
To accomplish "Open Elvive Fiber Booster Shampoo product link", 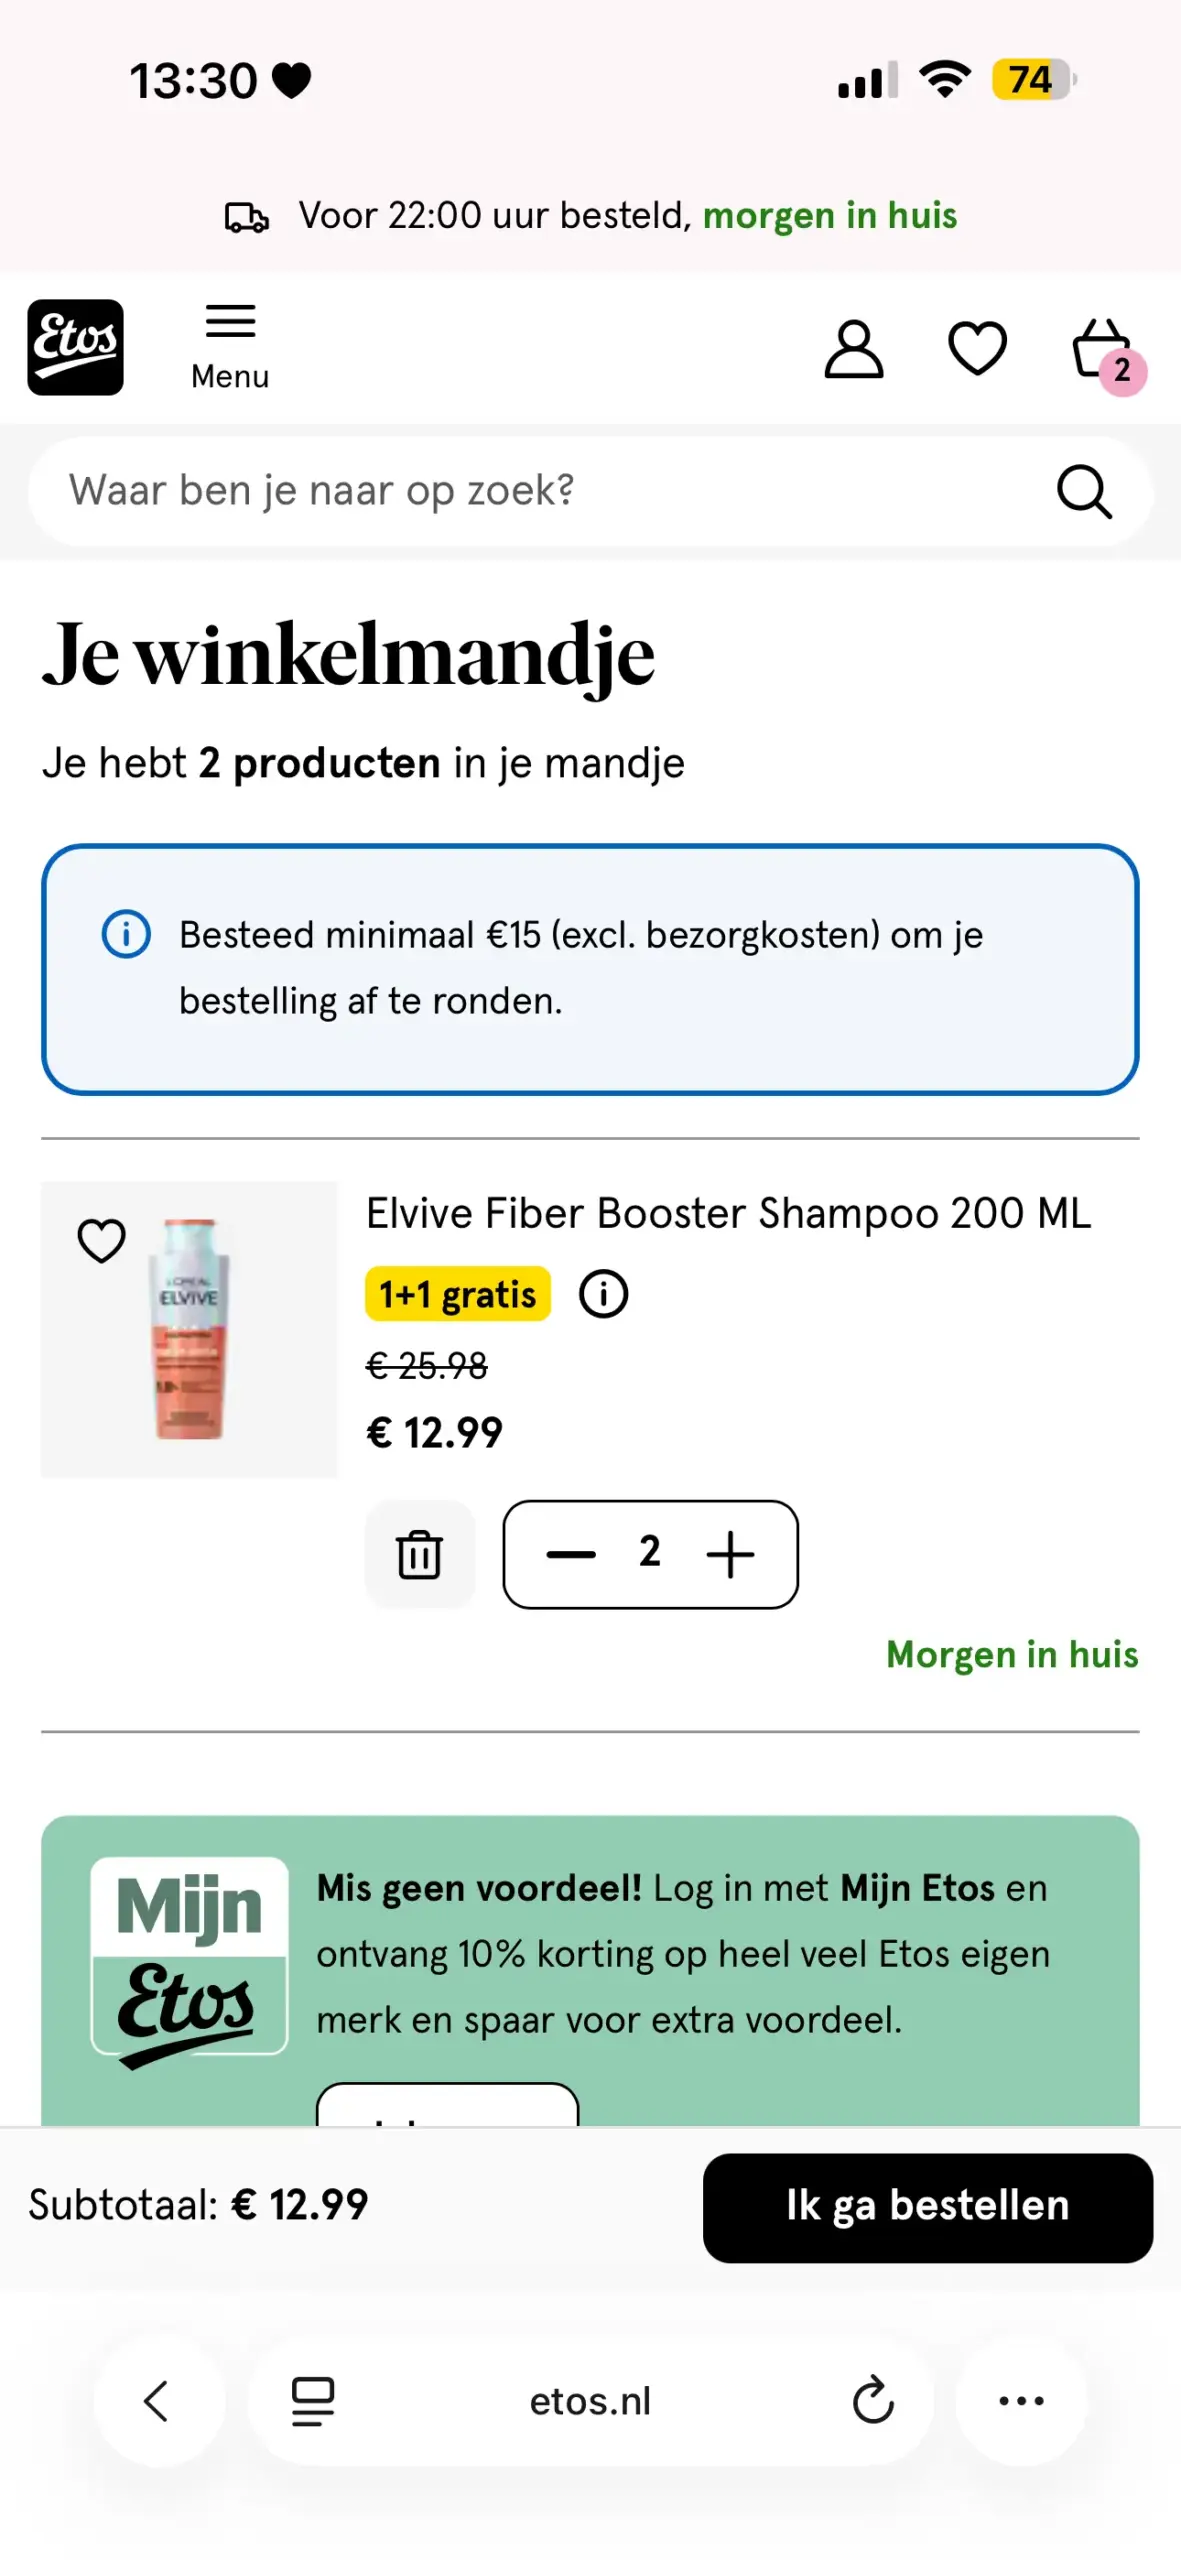I will click(x=728, y=1213).
